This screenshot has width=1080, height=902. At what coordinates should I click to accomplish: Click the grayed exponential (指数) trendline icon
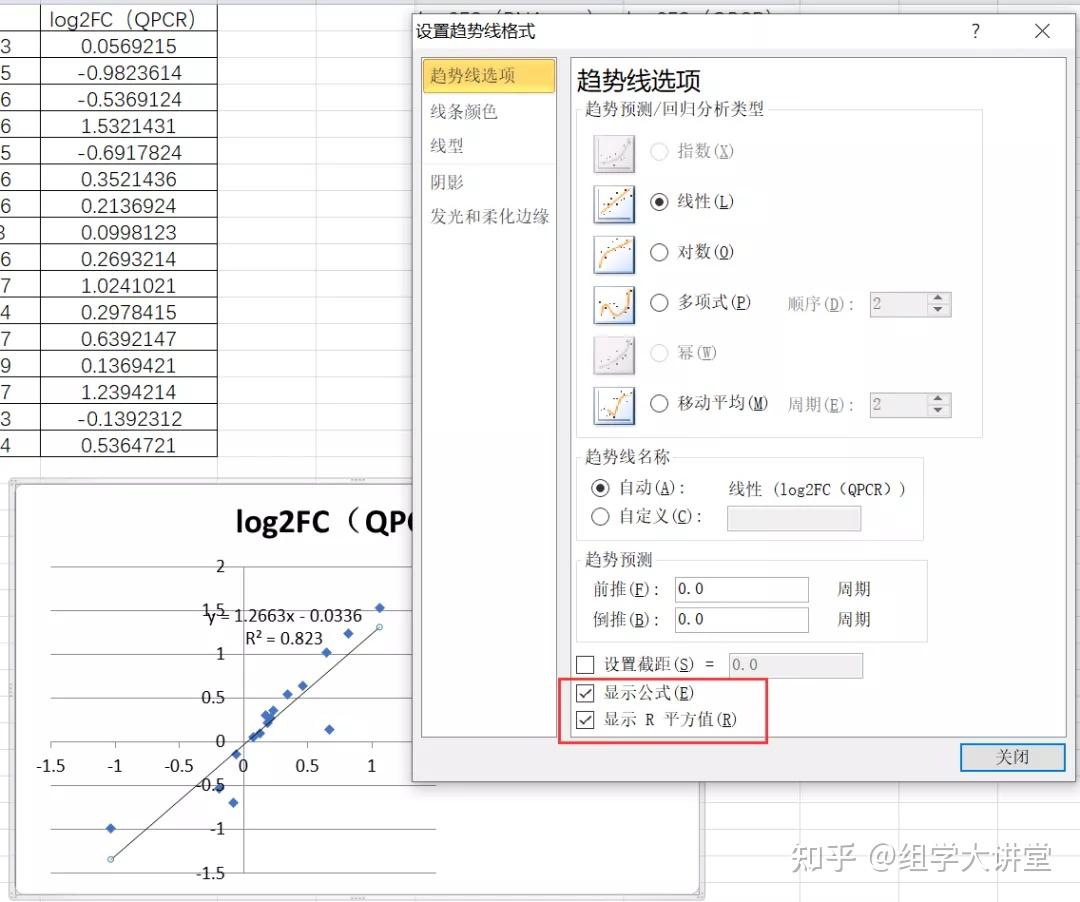click(x=613, y=152)
